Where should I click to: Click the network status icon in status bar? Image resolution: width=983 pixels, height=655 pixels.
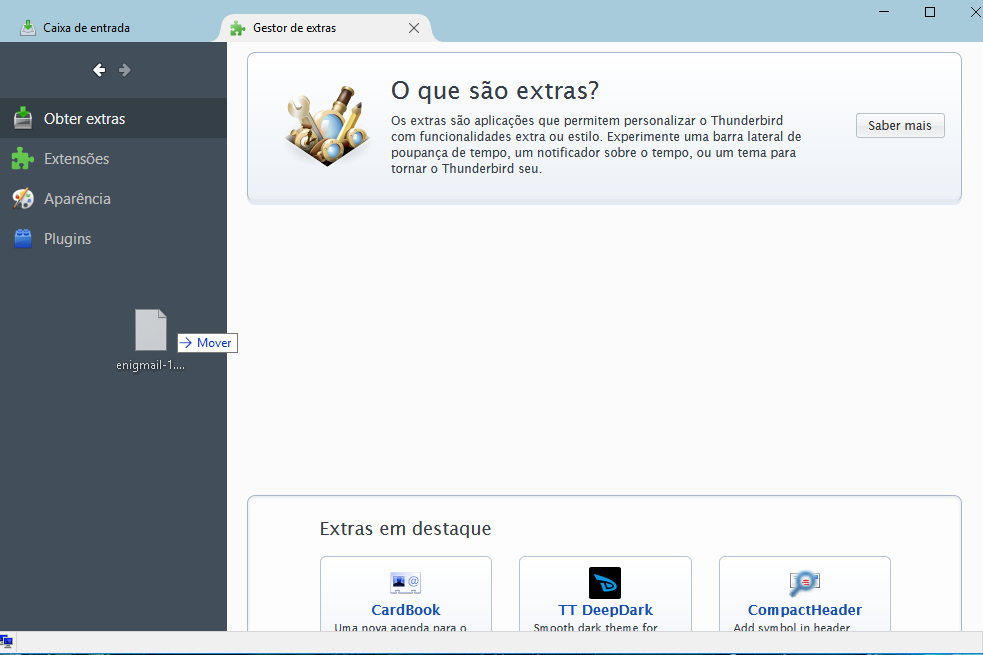tap(6, 641)
